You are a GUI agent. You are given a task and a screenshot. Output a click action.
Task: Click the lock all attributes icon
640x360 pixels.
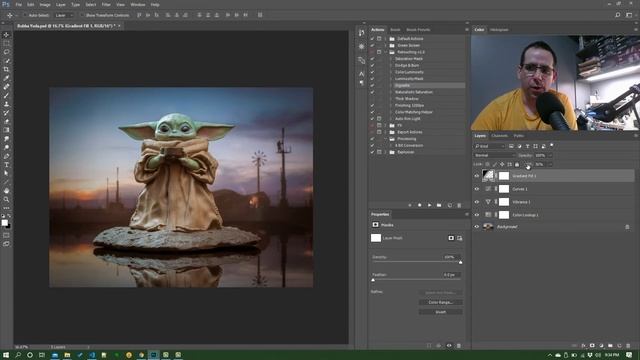pyautogui.click(x=517, y=164)
